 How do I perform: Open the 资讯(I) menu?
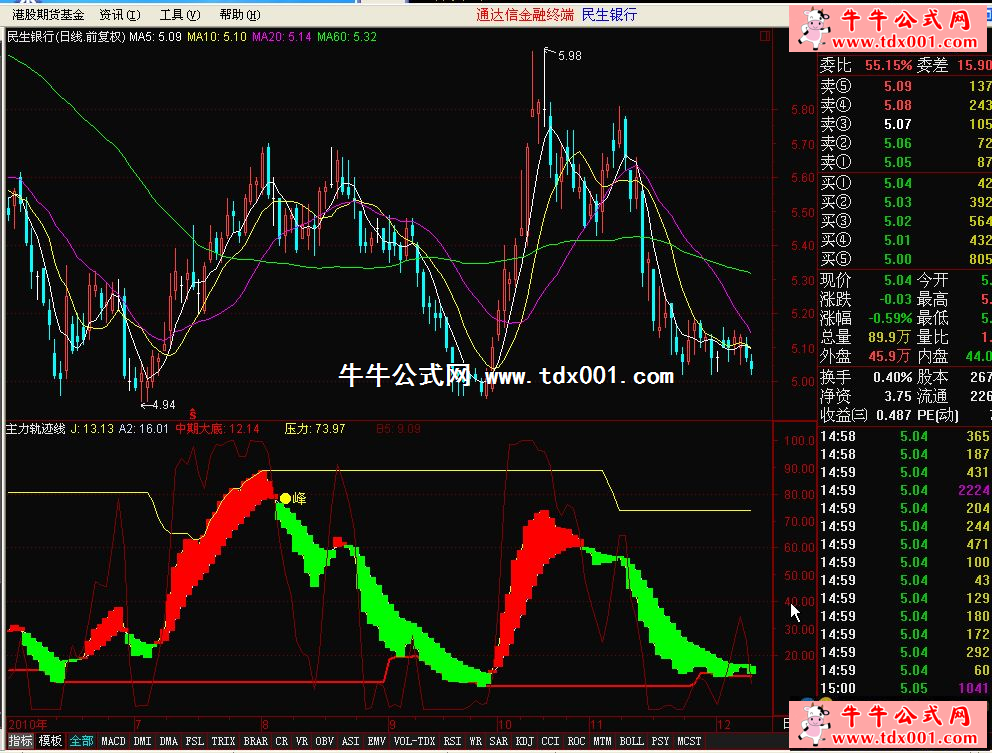pos(120,15)
